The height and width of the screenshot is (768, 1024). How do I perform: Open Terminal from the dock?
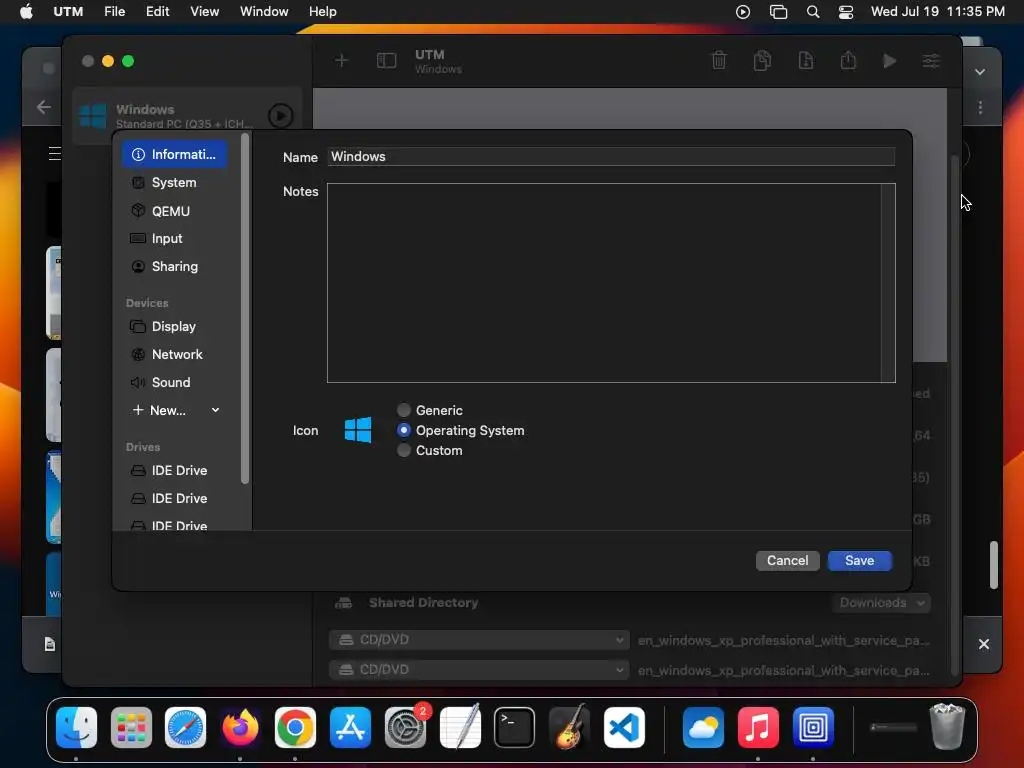[515, 728]
